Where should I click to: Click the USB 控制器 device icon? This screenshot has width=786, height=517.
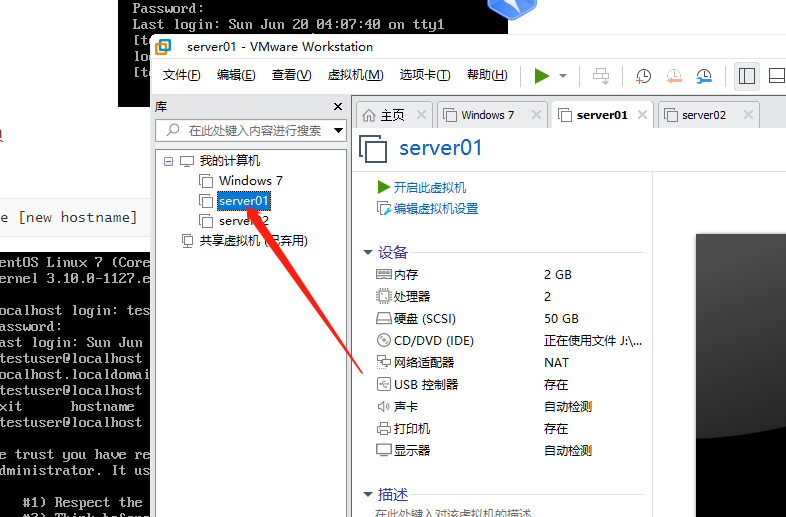tap(383, 384)
